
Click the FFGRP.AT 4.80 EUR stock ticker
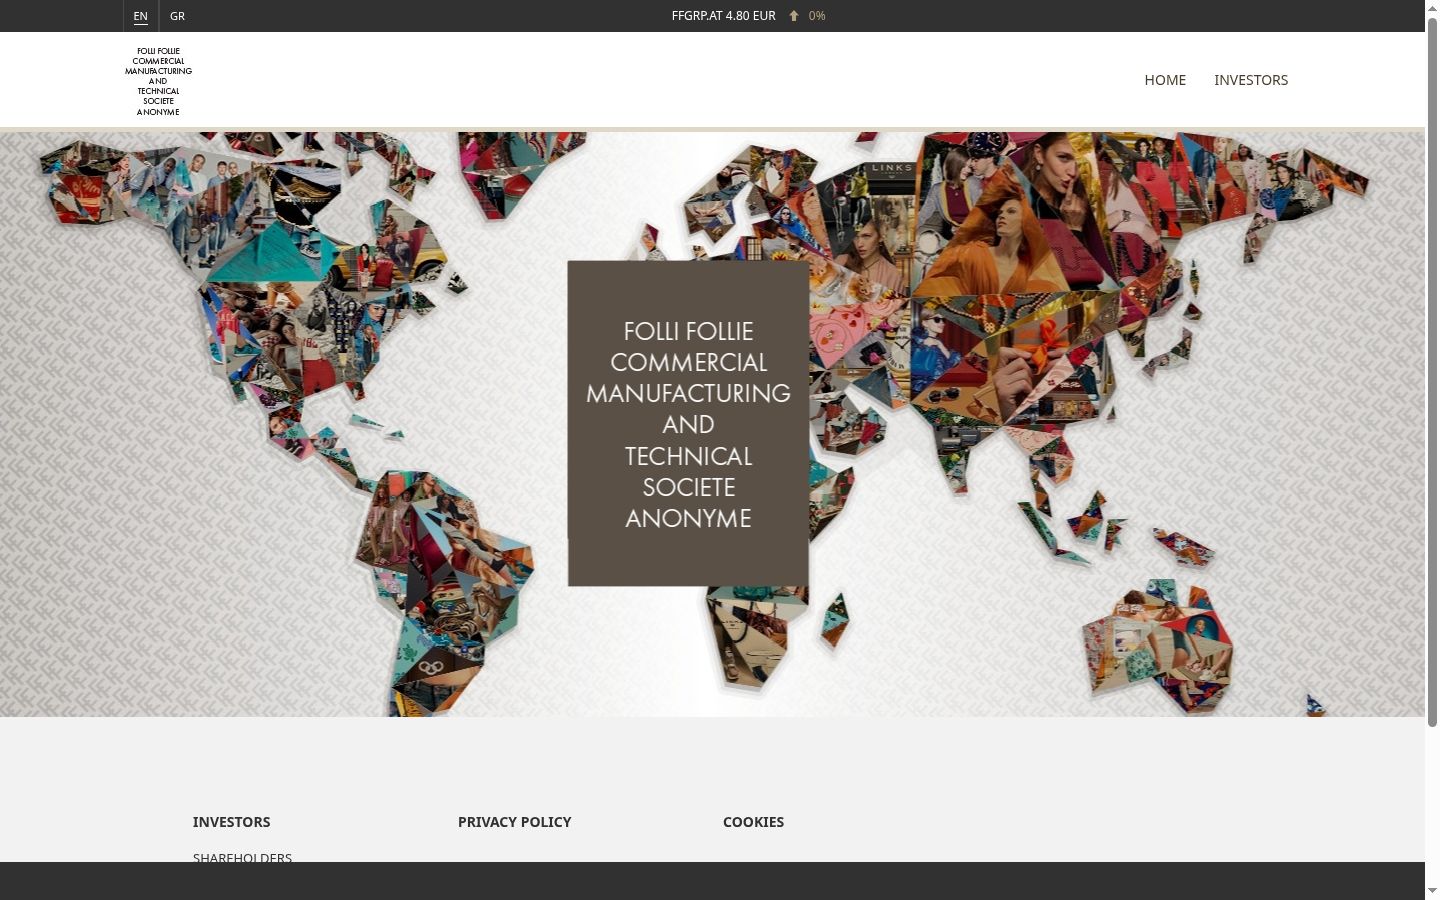pos(723,16)
